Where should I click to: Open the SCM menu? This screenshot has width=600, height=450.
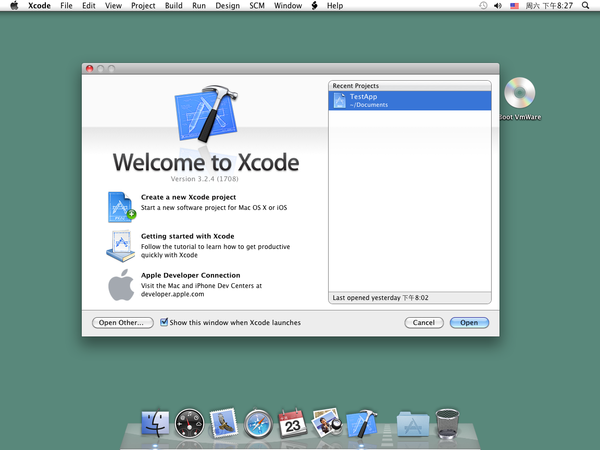(x=257, y=6)
